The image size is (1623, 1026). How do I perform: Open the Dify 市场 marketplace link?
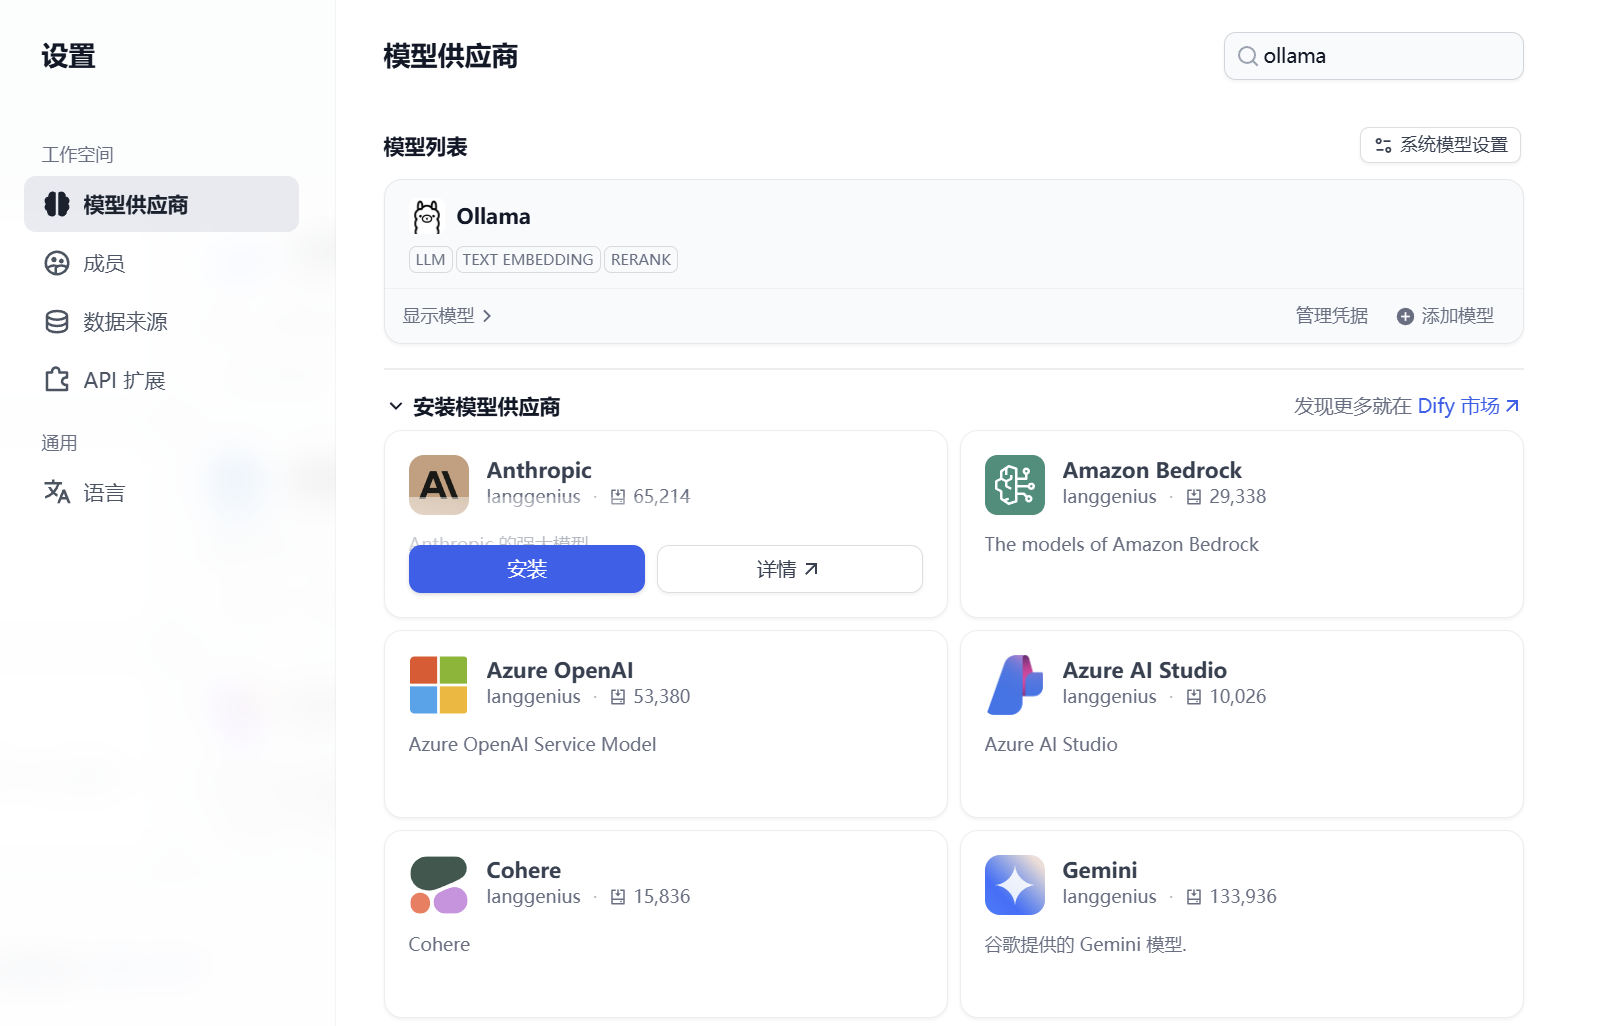tap(1469, 406)
